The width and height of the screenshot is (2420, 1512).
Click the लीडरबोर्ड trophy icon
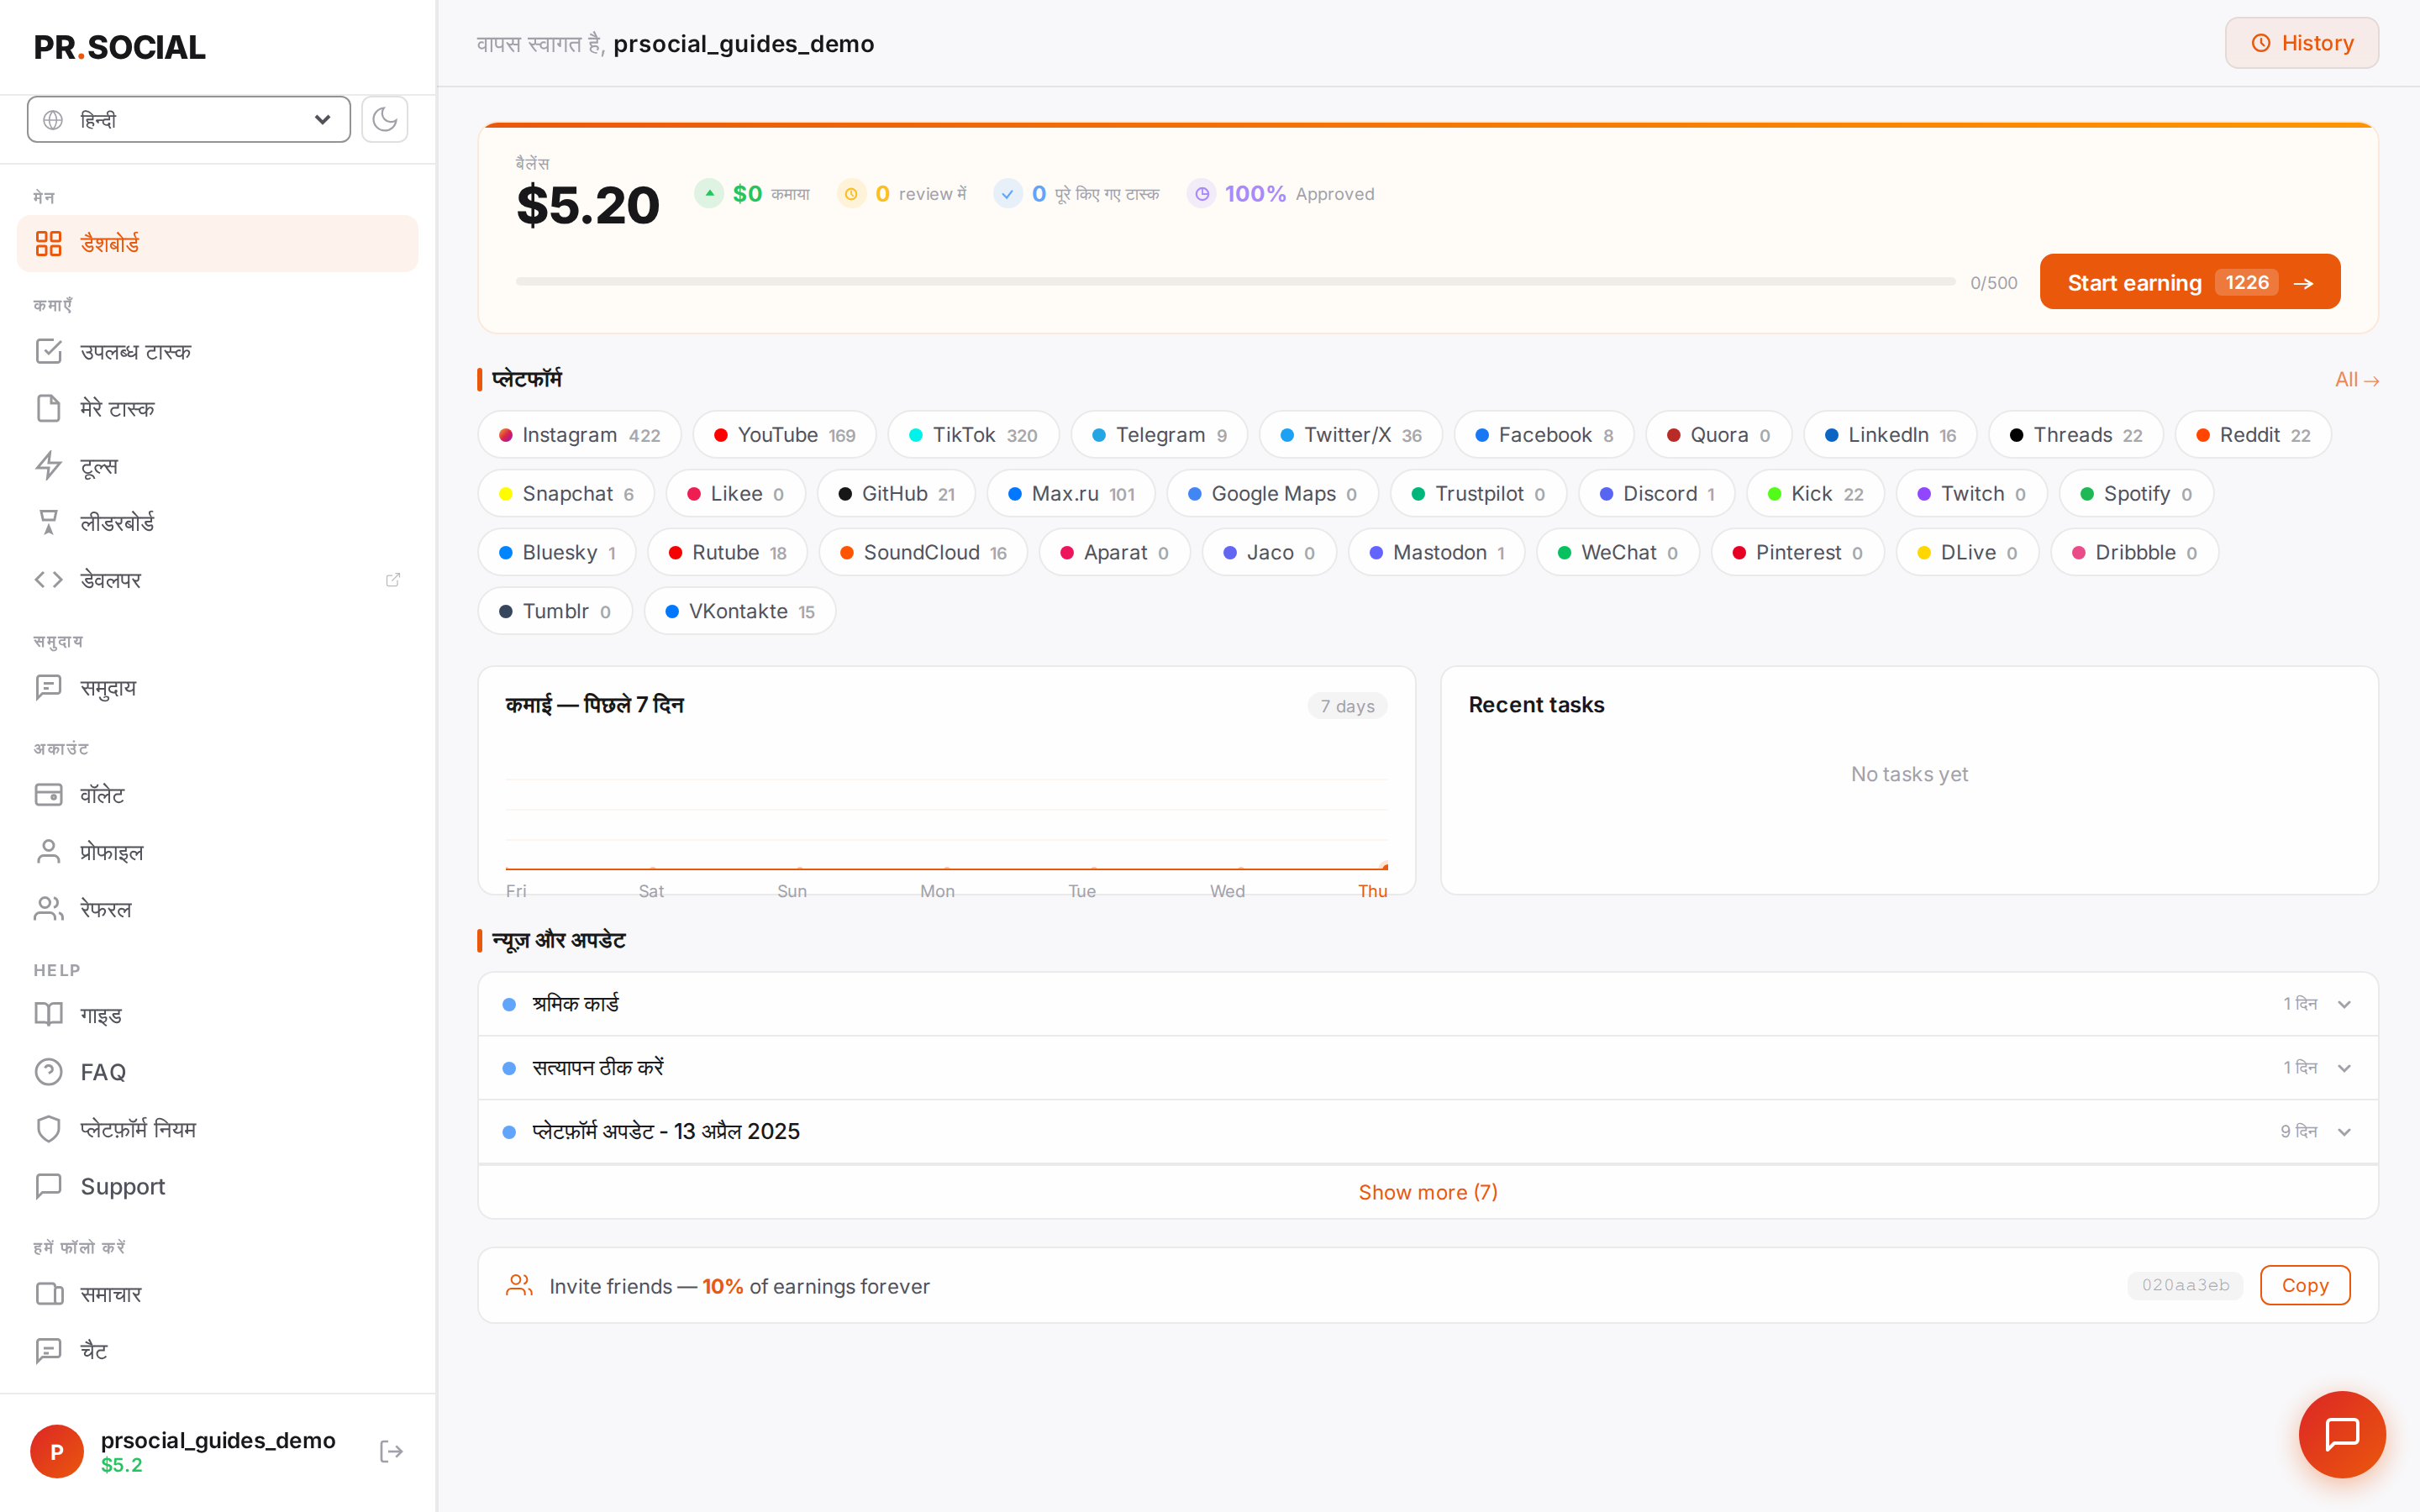tap(48, 522)
